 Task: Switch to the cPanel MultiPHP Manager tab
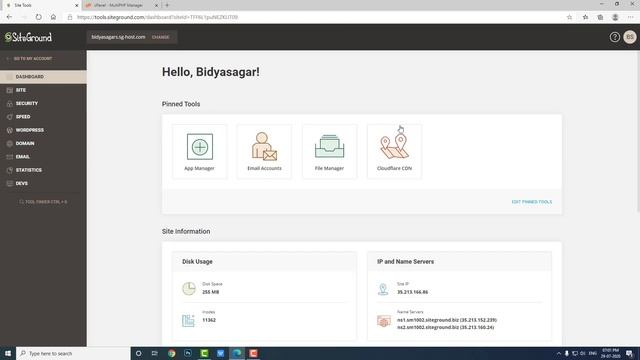point(121,5)
